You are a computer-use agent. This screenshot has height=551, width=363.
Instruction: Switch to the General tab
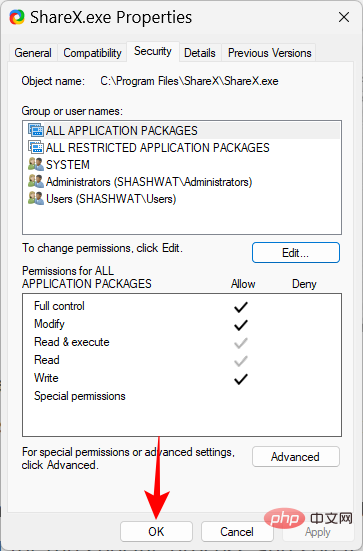[33, 53]
